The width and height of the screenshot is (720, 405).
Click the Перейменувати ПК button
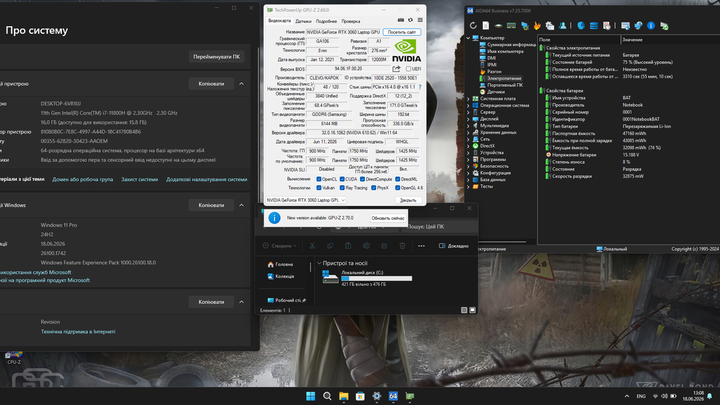216,57
